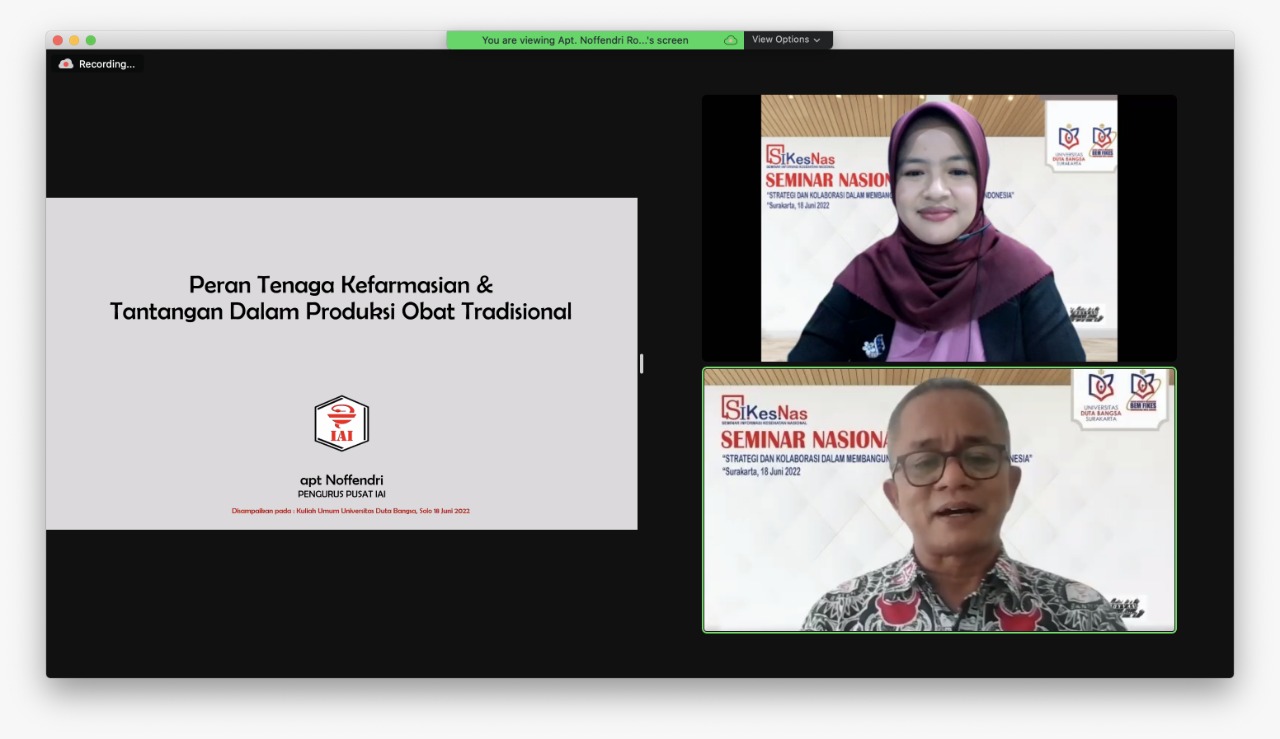Select the glasses man's active video tile
The height and width of the screenshot is (739, 1280).
[939, 500]
